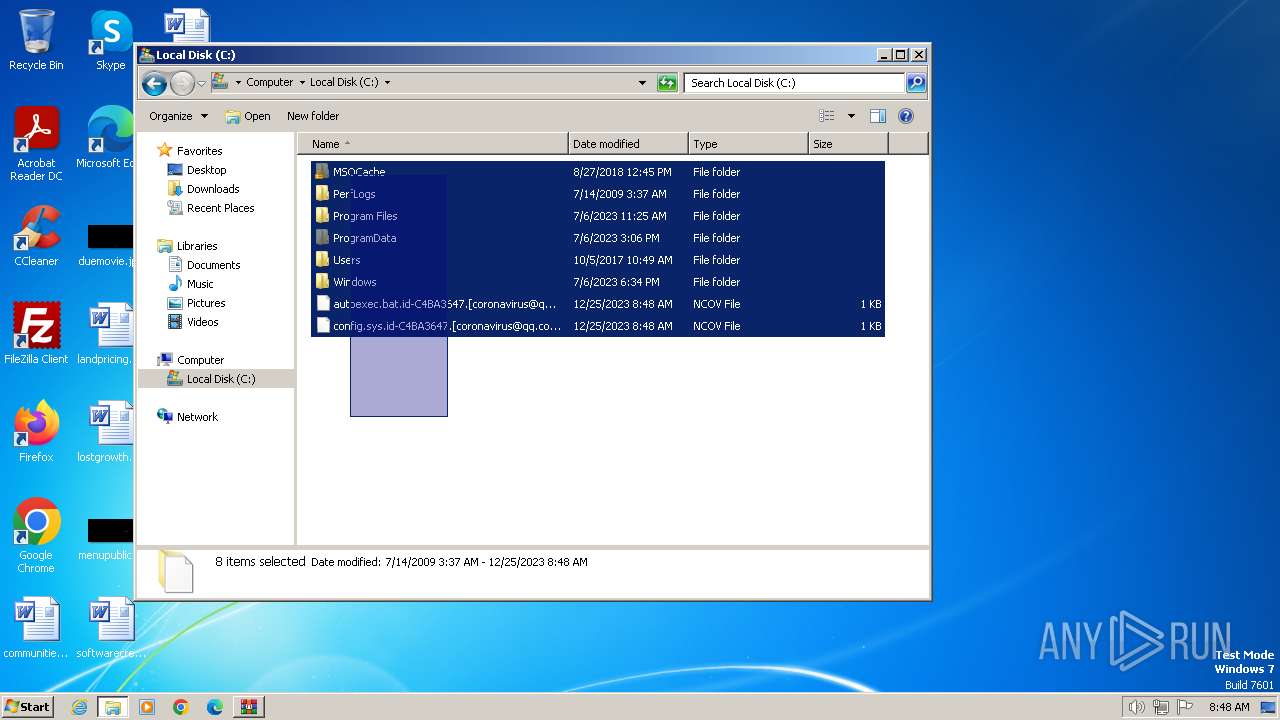Open the Google Chrome desktop shortcut
The width and height of the screenshot is (1280, 720).
coord(36,536)
